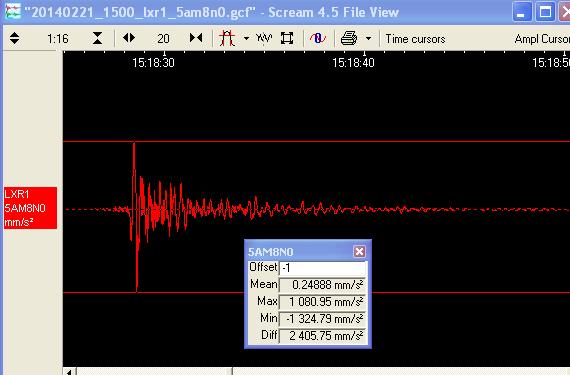The height and width of the screenshot is (375, 570).
Task: Click the spectrum waveform tool icon
Action: (x=264, y=38)
